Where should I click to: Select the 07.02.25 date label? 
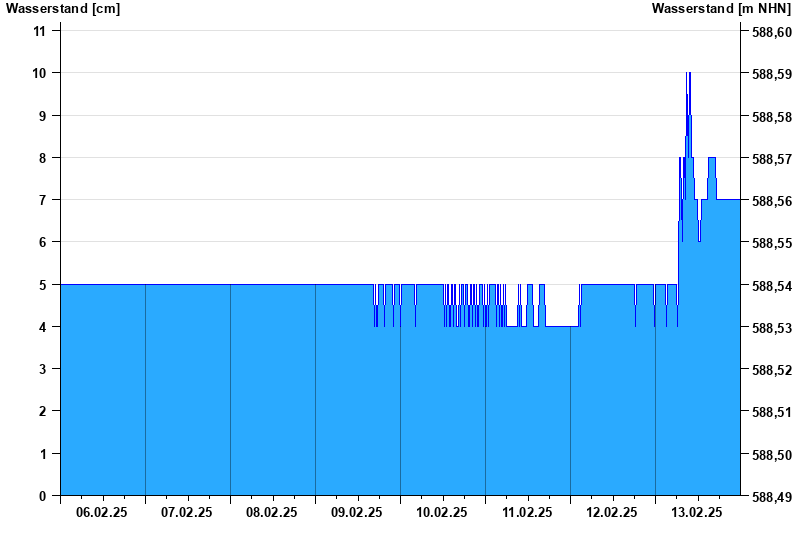187,512
